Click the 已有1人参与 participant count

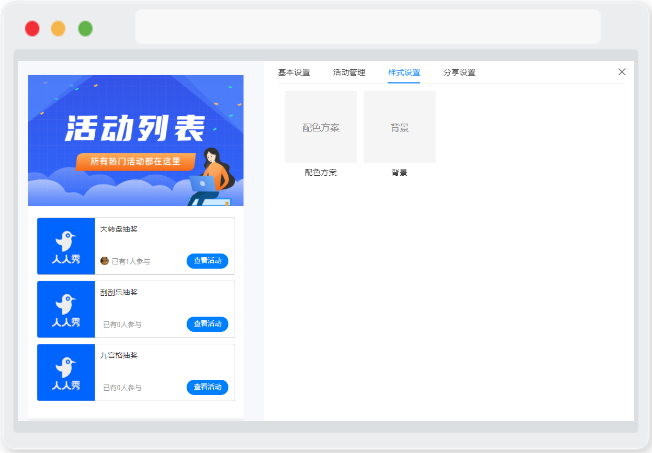pos(131,261)
